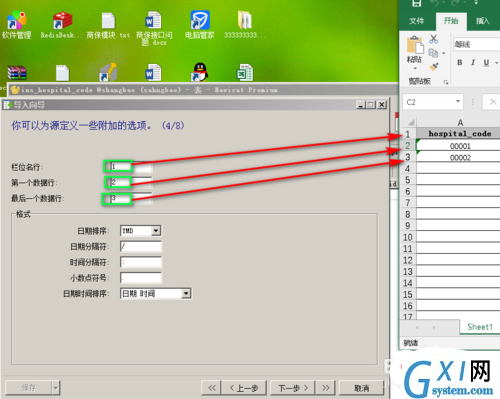500x399 pixels.
Task: Jump to last wizard step with >> button
Action: tap(326, 388)
